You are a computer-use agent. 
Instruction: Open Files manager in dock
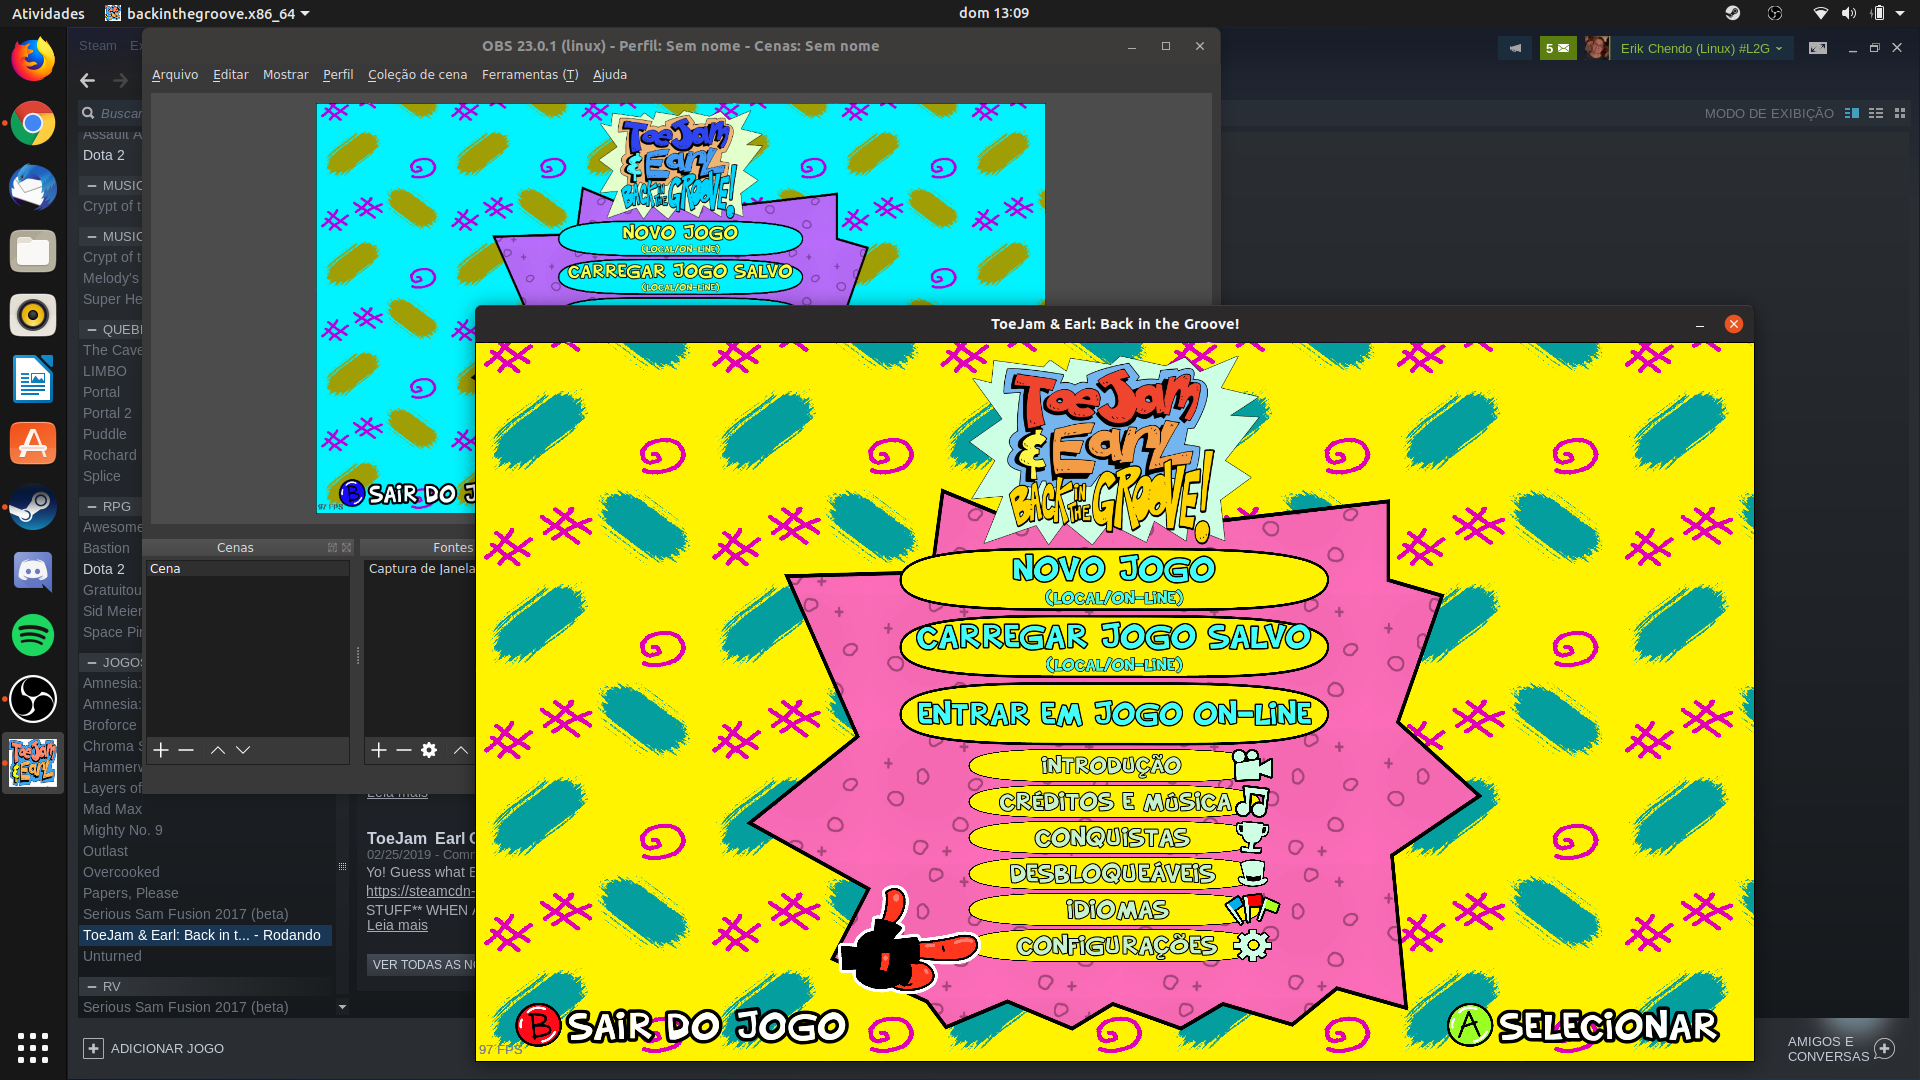coord(33,251)
